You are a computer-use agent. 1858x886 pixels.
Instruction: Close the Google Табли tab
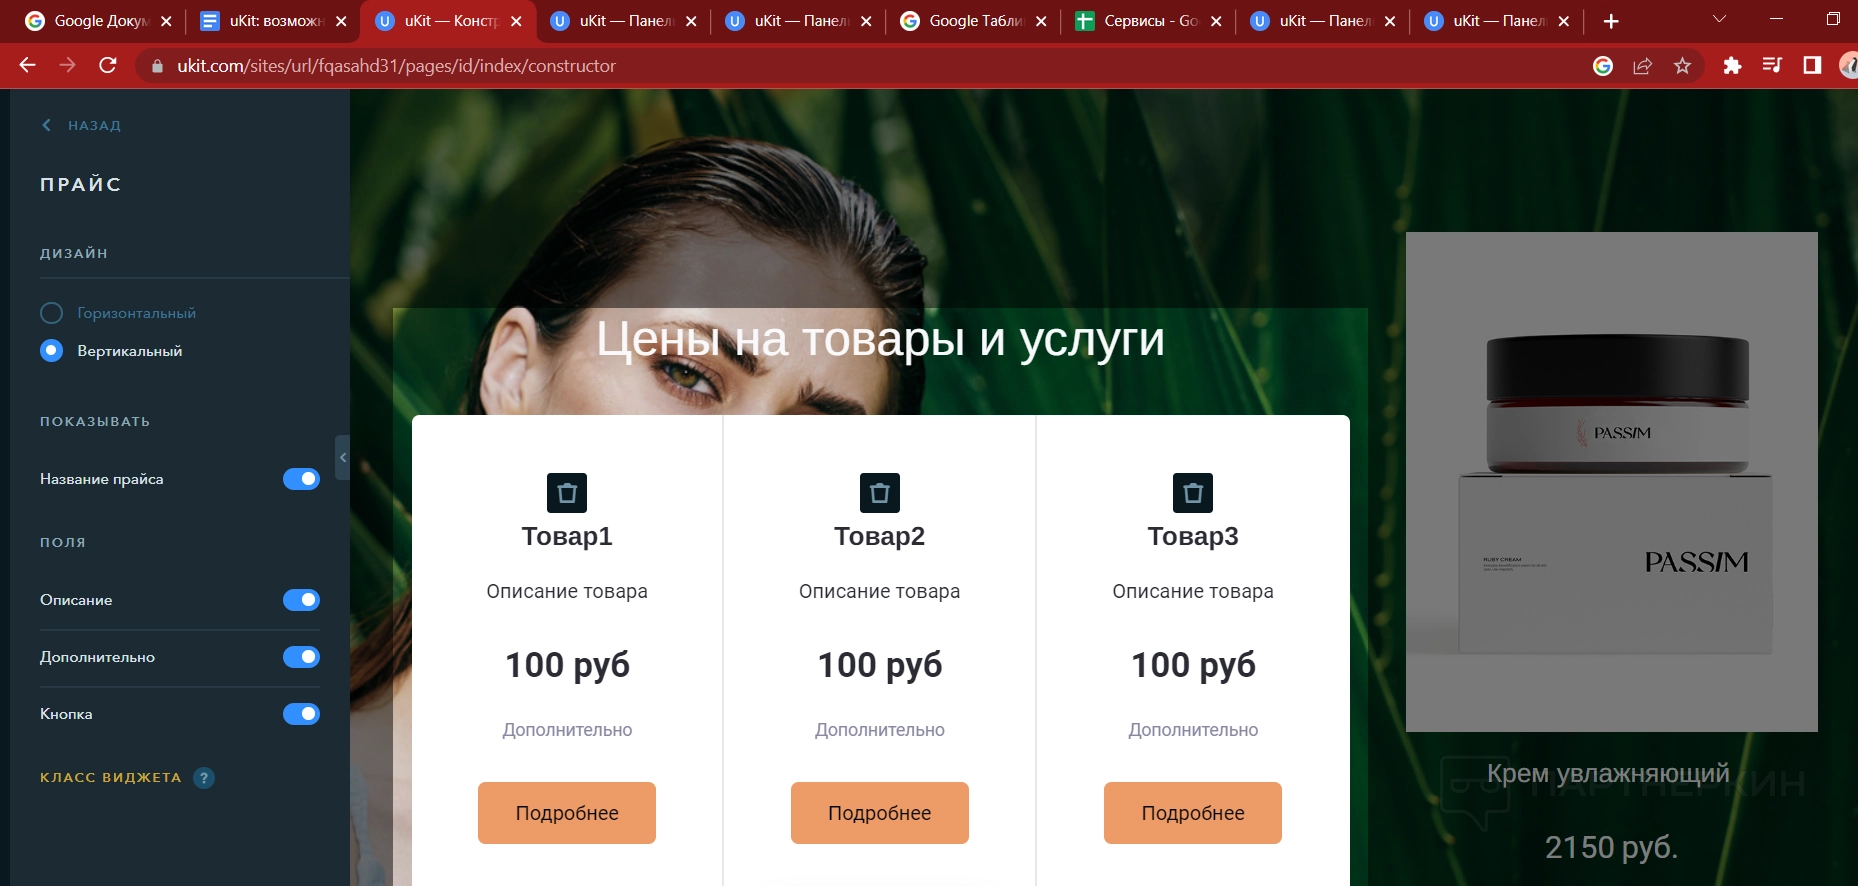[x=1041, y=21]
